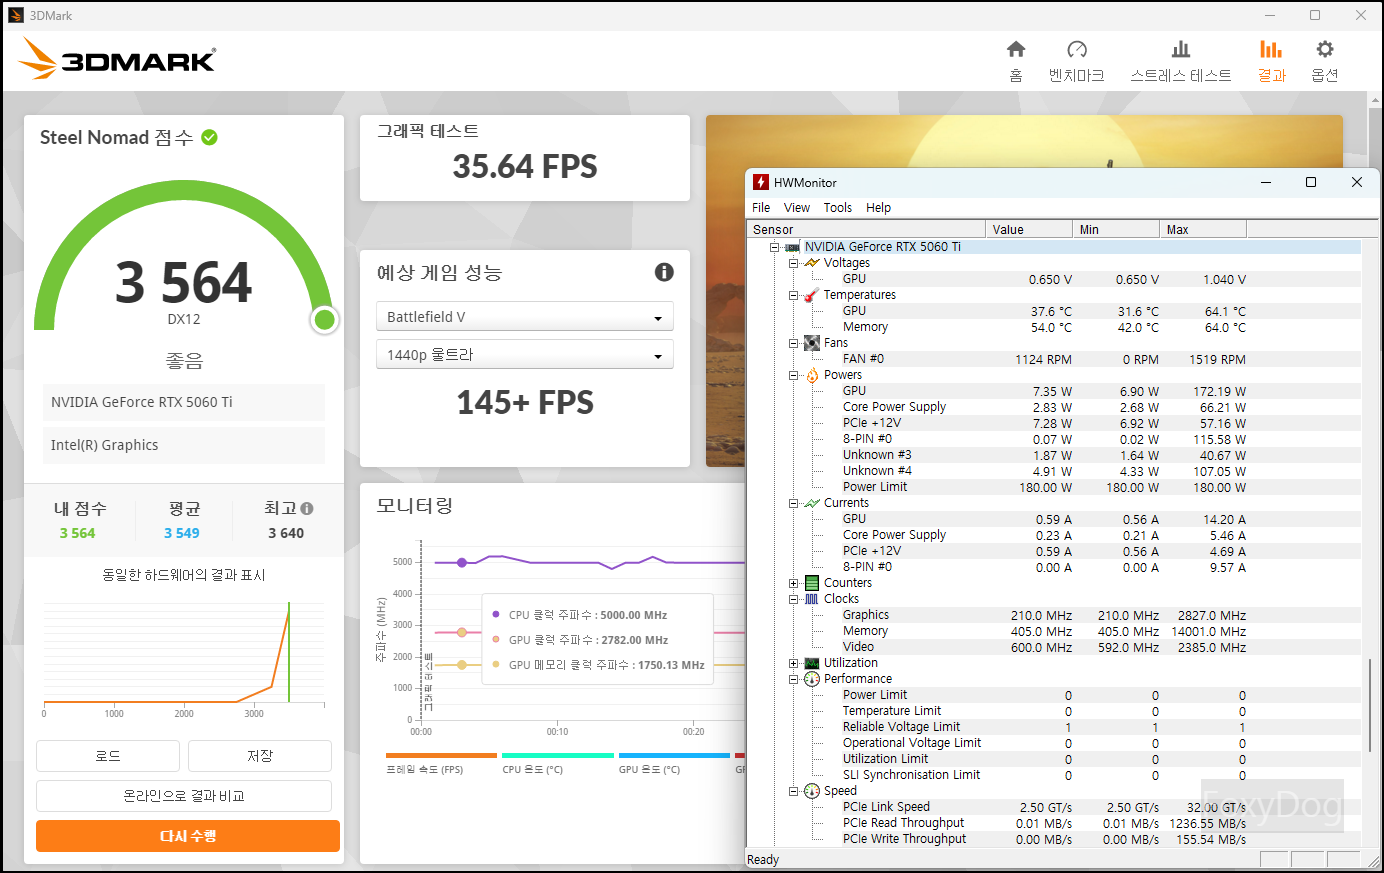Open the Battlefield V game dropdown
This screenshot has height=873, width=1384.
[x=525, y=317]
